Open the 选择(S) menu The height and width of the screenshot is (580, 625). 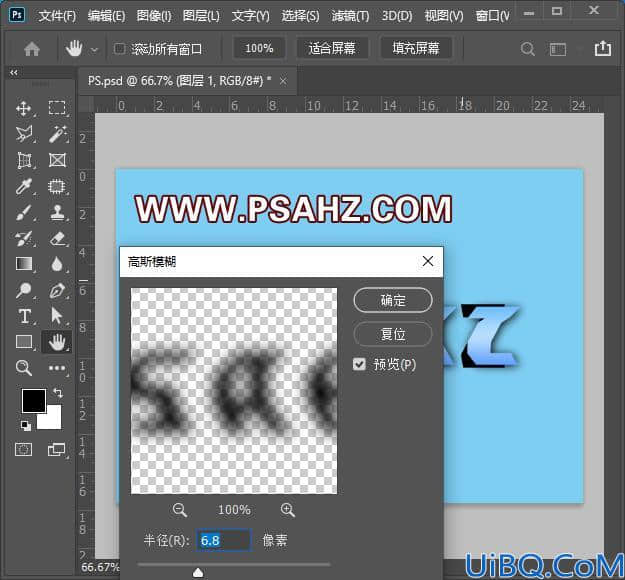[300, 16]
